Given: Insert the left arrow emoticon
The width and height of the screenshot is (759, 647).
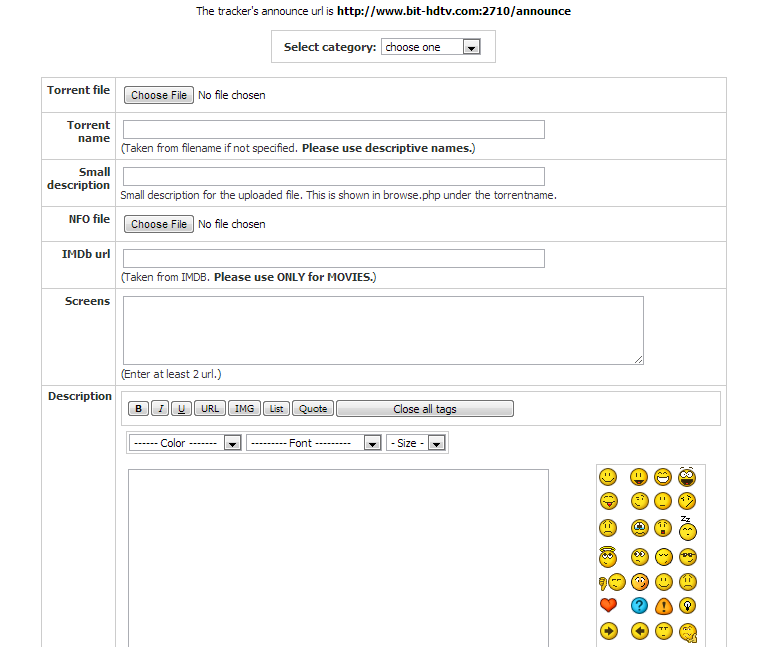Looking at the screenshot, I should [639, 631].
